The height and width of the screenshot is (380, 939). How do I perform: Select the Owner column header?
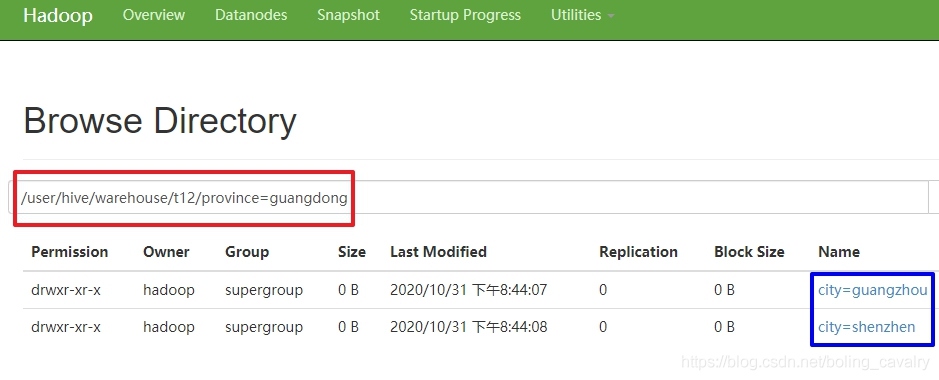166,252
